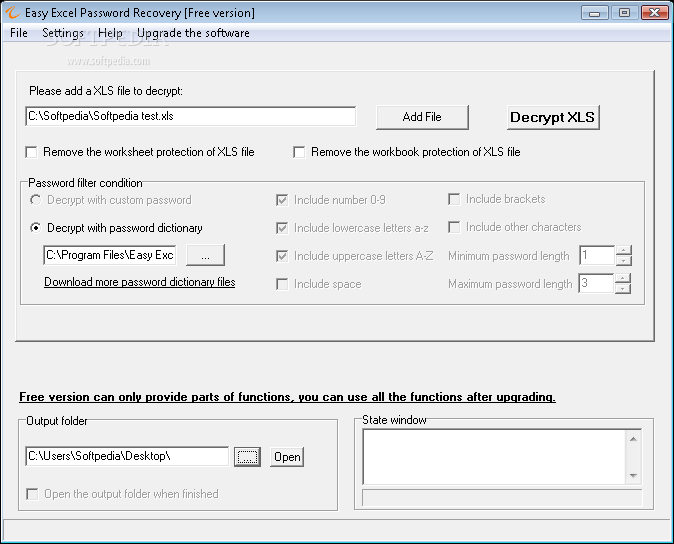
Task: Decrease Minimum password length value
Action: pos(623,260)
